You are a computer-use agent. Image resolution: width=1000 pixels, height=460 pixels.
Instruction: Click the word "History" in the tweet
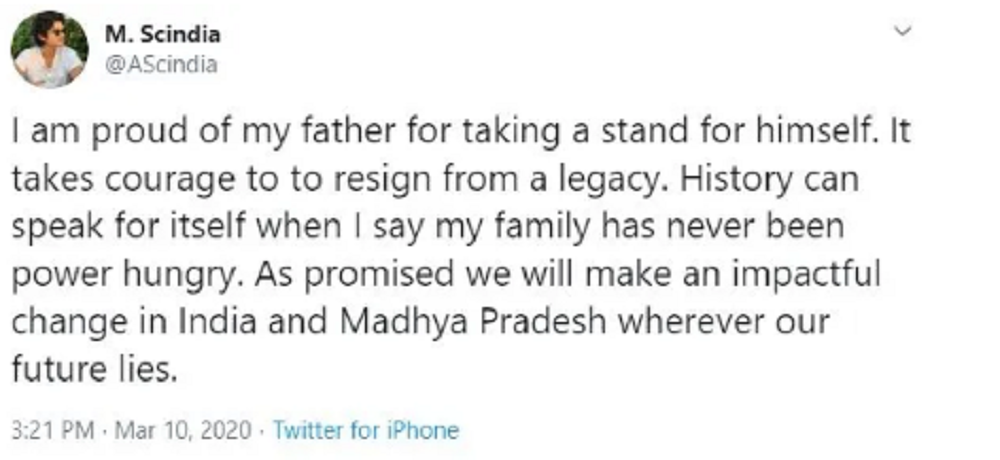pos(736,181)
